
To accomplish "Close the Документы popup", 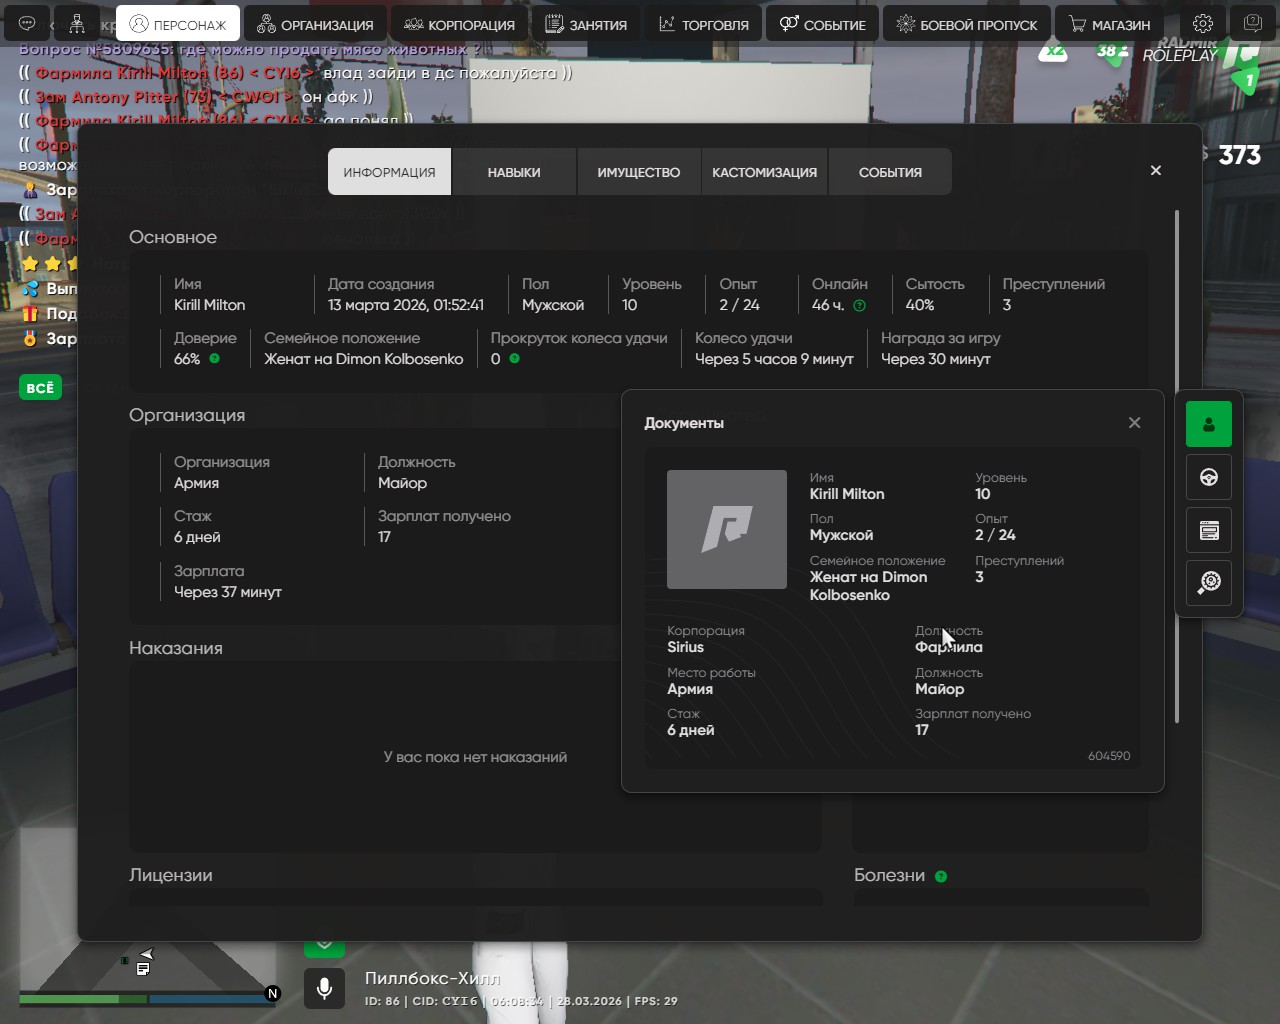I will tap(1134, 423).
